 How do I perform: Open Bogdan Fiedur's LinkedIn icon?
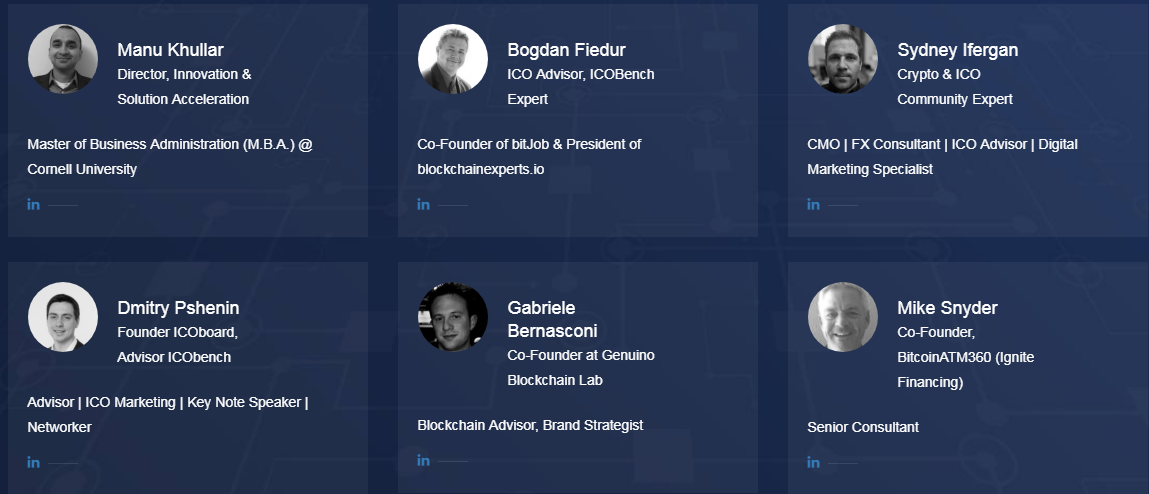click(424, 204)
